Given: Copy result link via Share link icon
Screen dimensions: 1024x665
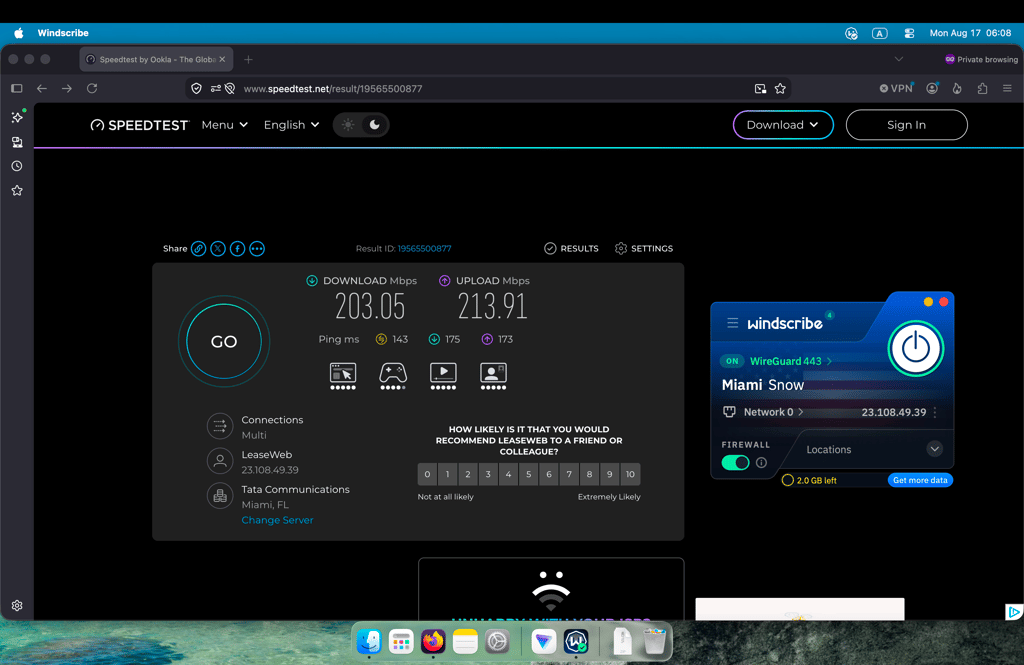Looking at the screenshot, I should [x=199, y=249].
